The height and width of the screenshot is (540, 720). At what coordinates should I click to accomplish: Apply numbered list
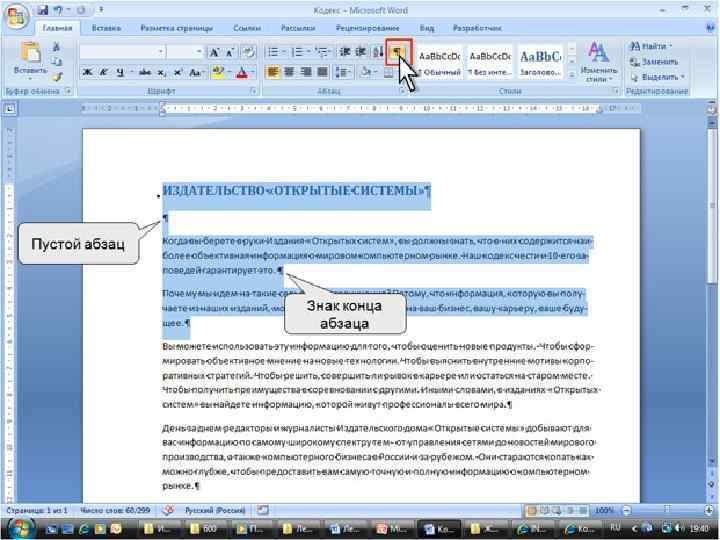(x=297, y=52)
